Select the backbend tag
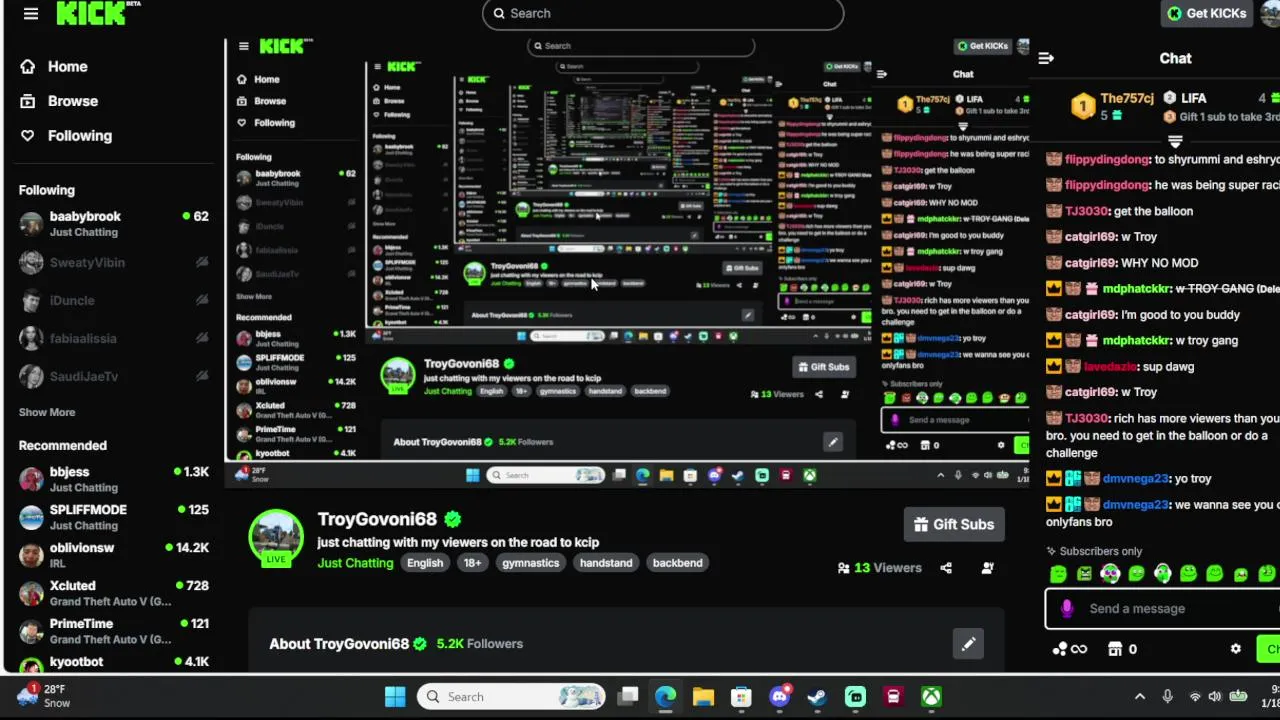Image resolution: width=1280 pixels, height=720 pixels. click(x=678, y=563)
